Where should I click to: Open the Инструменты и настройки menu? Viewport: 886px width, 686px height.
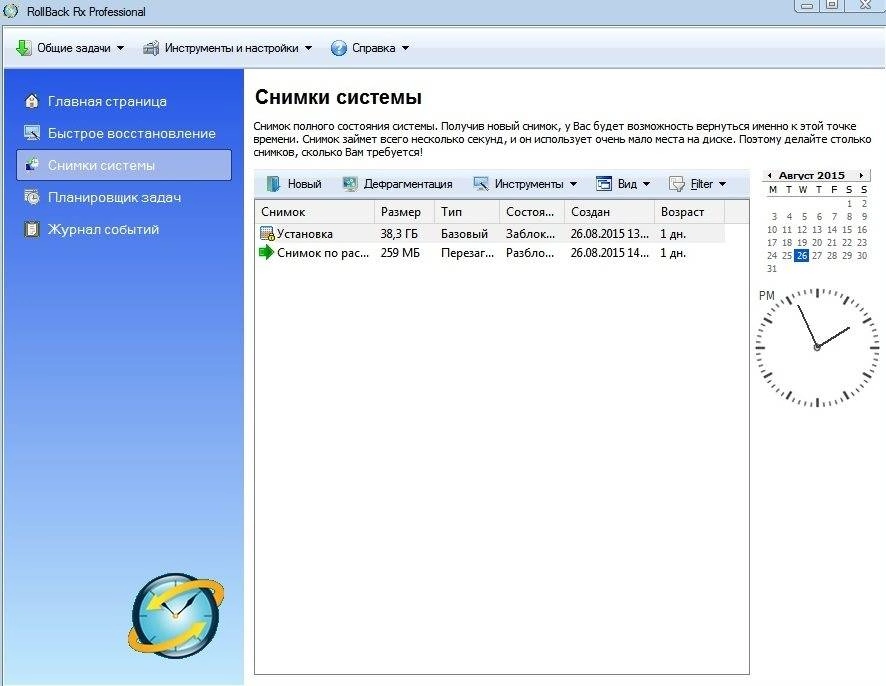pos(228,48)
